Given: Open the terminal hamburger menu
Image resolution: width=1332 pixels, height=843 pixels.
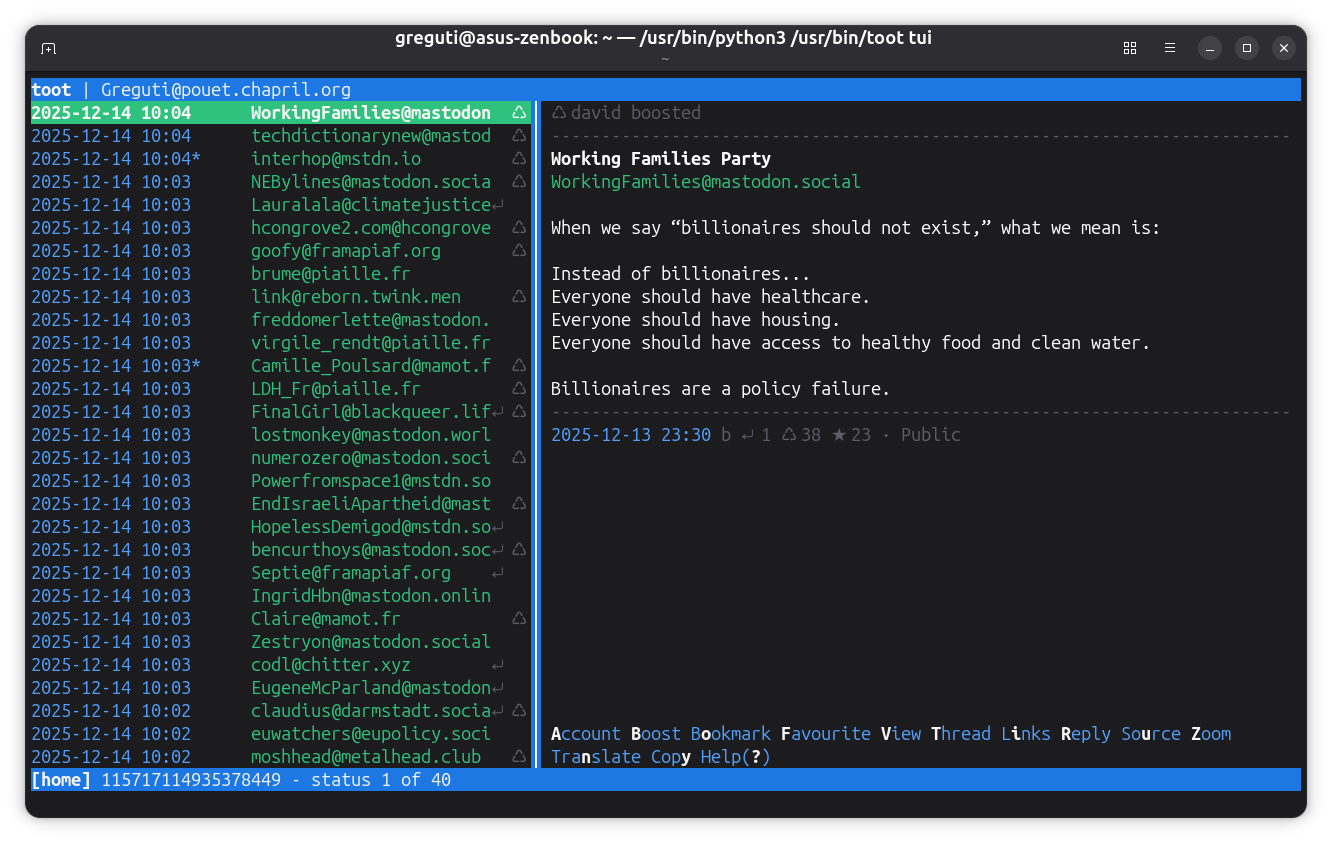Looking at the screenshot, I should [x=1169, y=48].
